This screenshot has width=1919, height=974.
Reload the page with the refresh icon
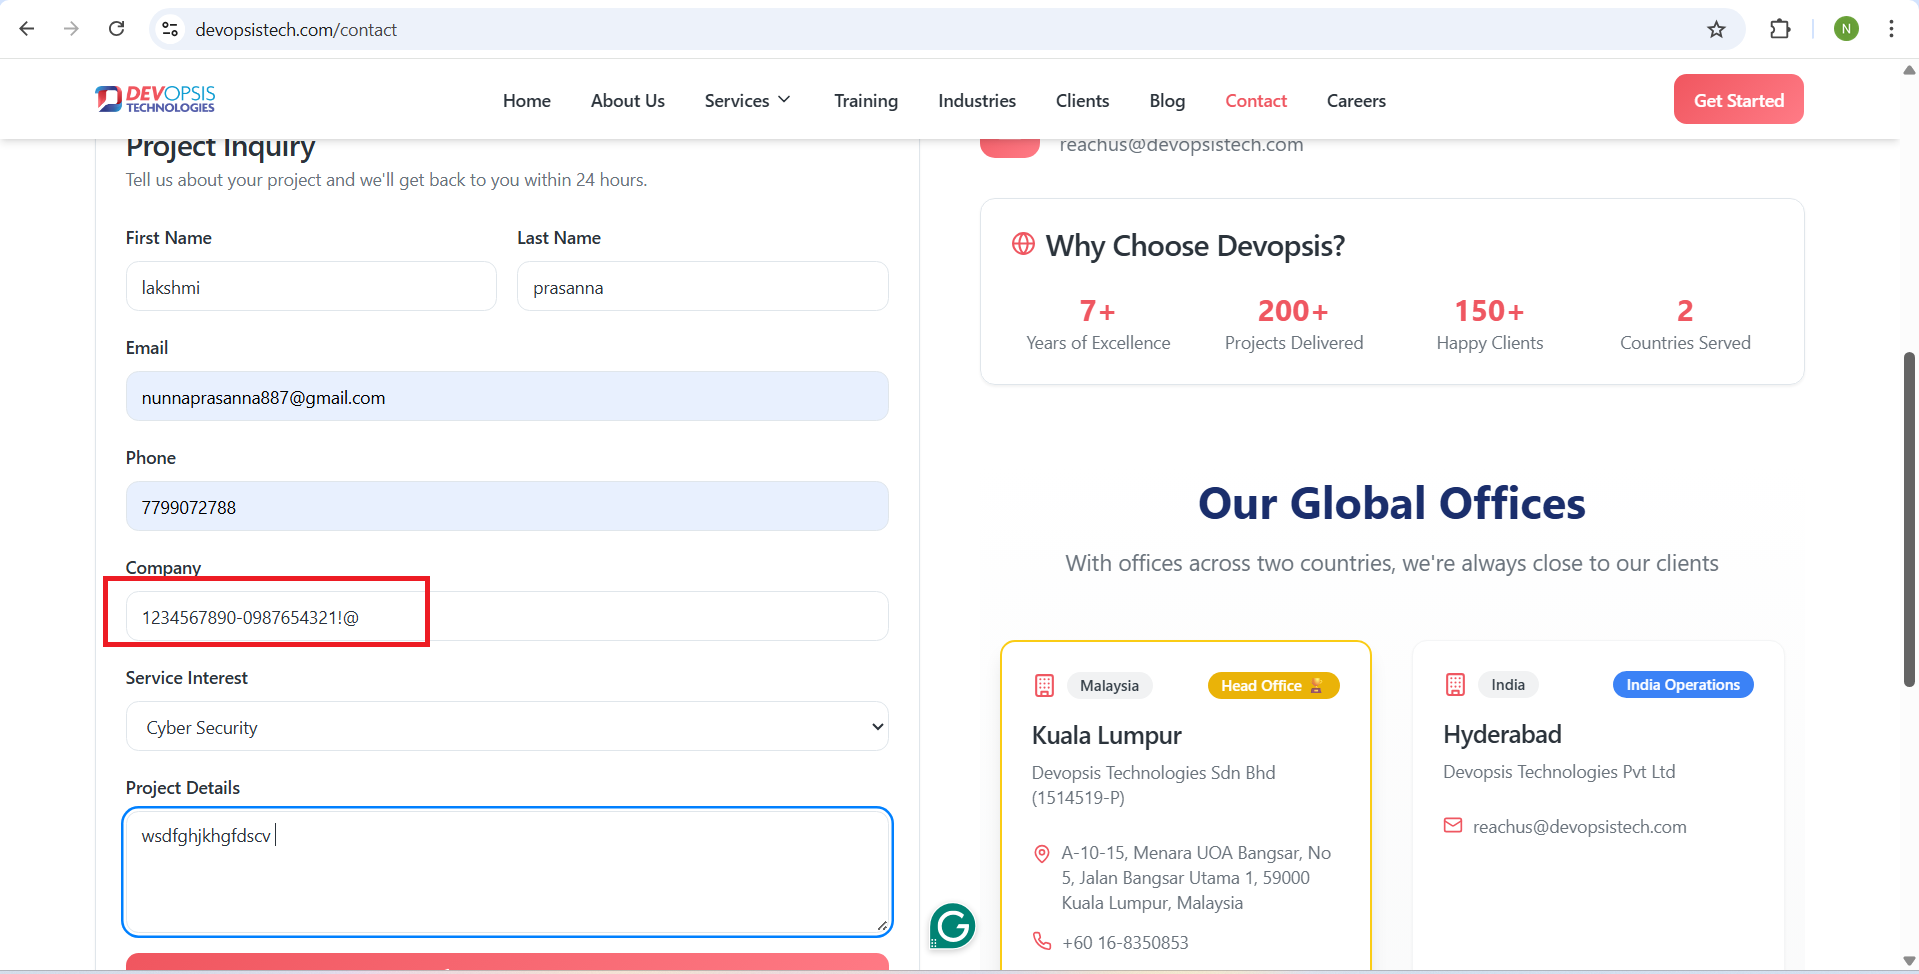coord(117,29)
